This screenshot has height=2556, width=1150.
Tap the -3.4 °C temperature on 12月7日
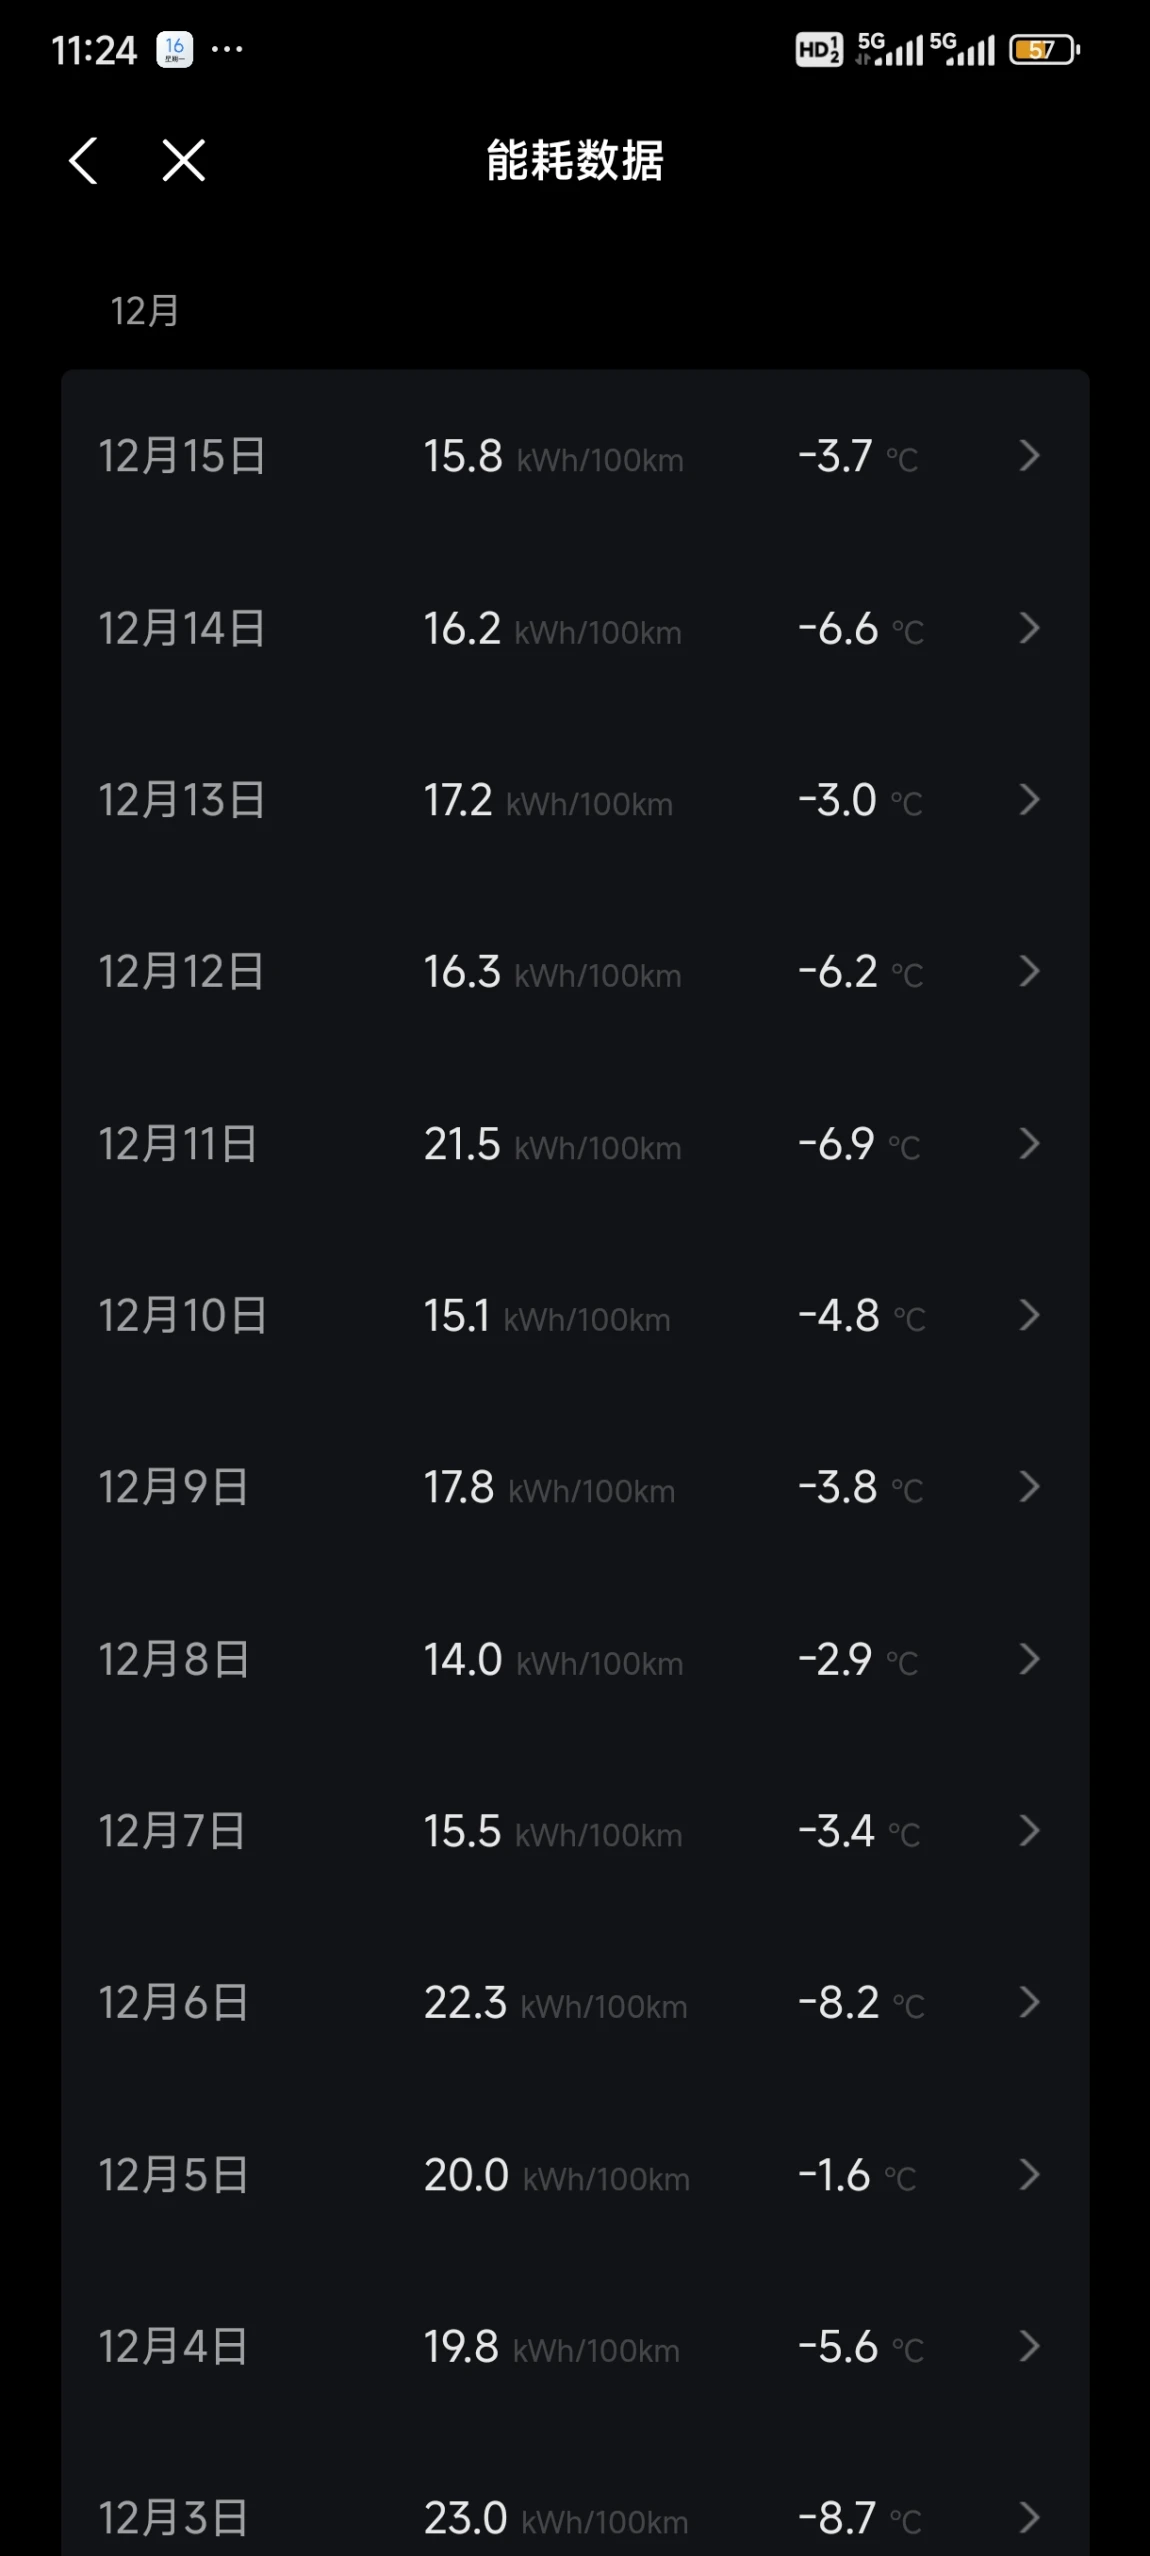(x=859, y=1831)
